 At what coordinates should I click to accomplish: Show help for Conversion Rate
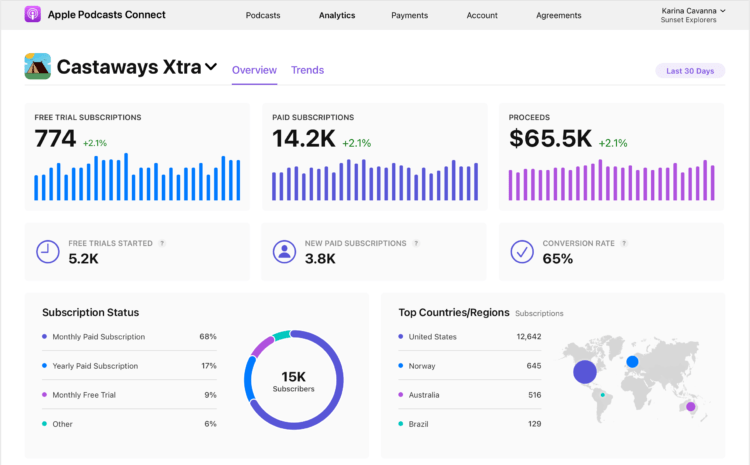[624, 243]
